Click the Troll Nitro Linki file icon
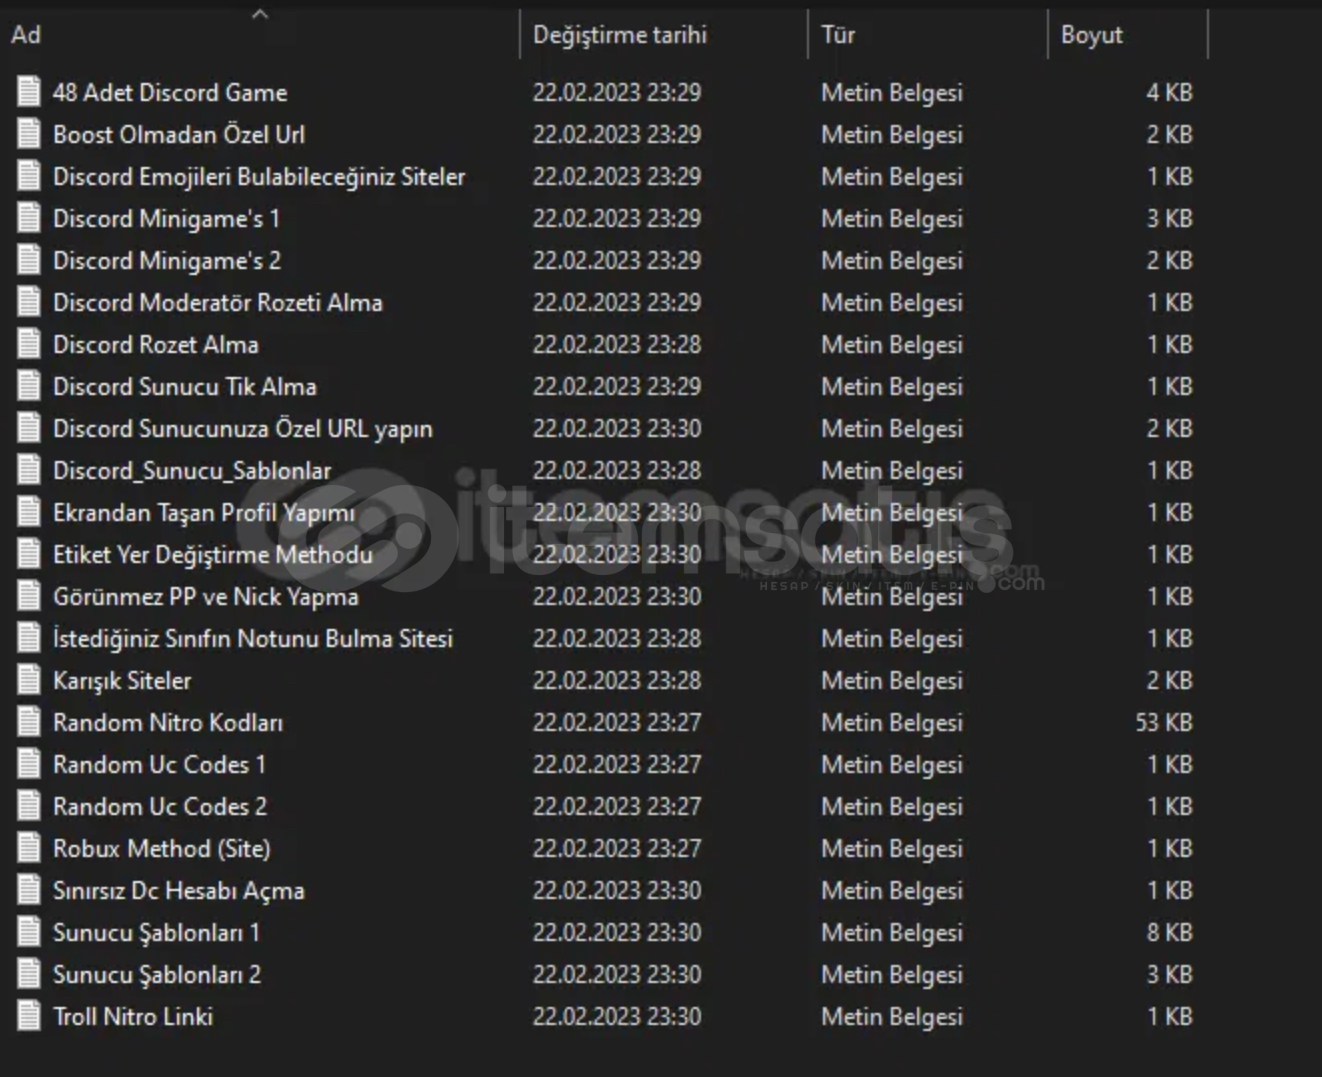 point(29,1016)
